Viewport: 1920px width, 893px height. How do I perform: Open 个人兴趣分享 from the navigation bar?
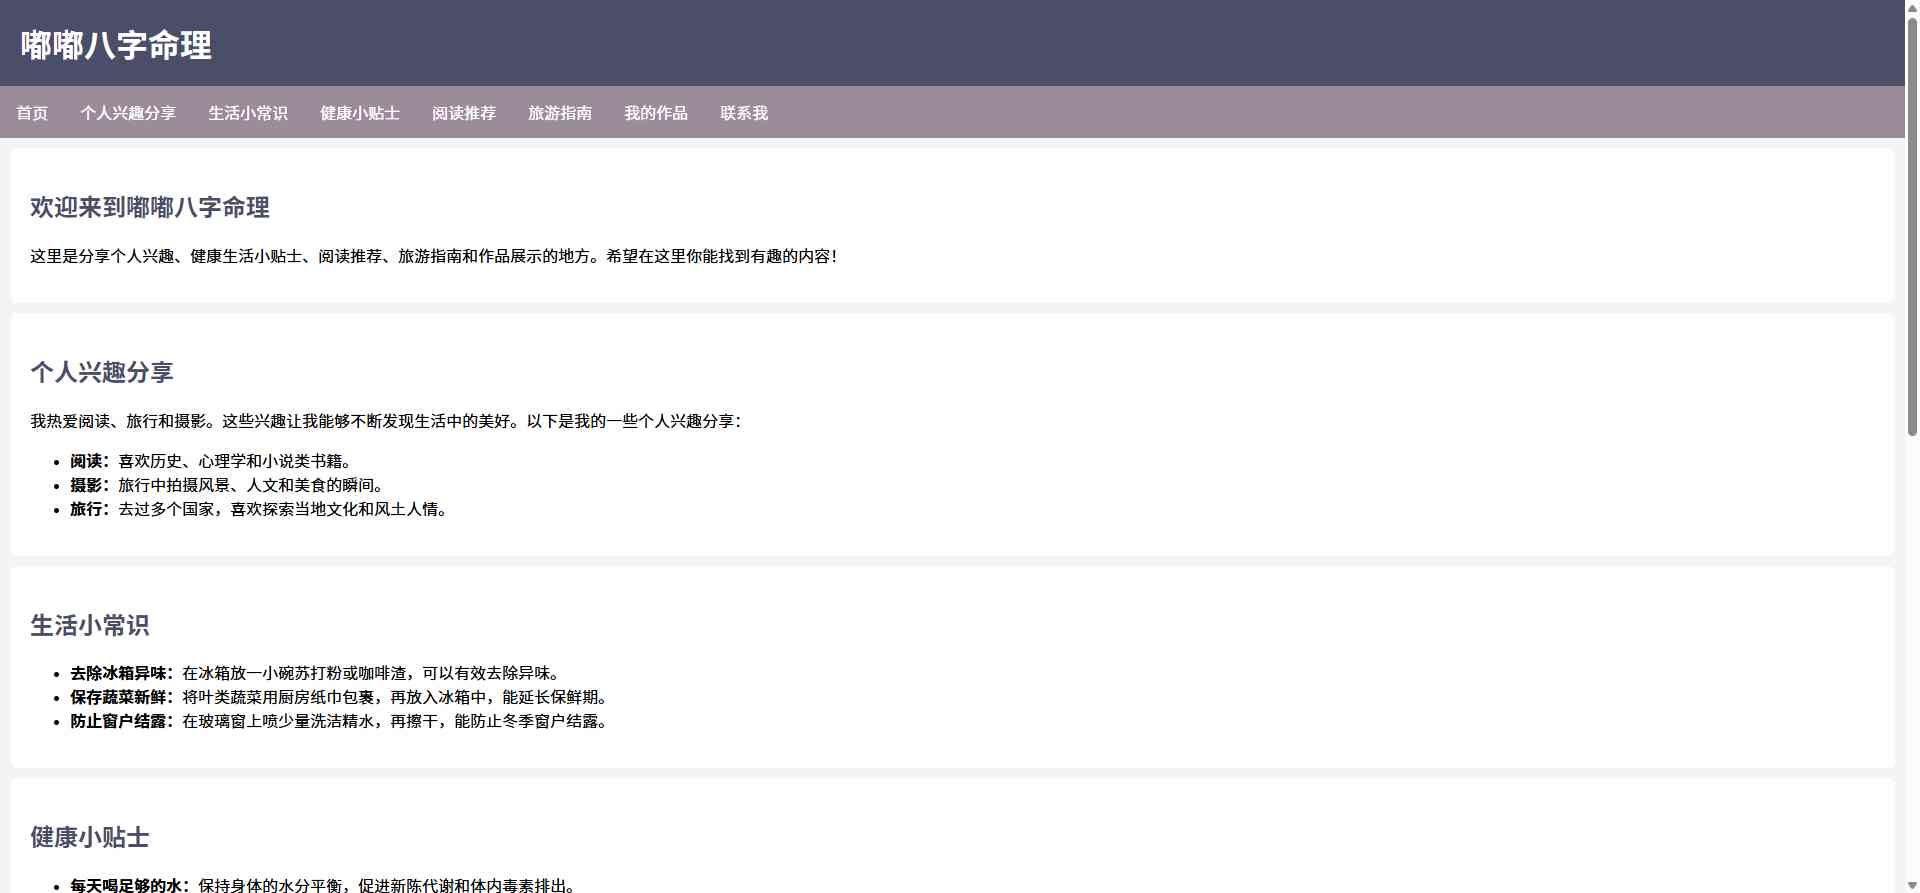click(x=128, y=113)
